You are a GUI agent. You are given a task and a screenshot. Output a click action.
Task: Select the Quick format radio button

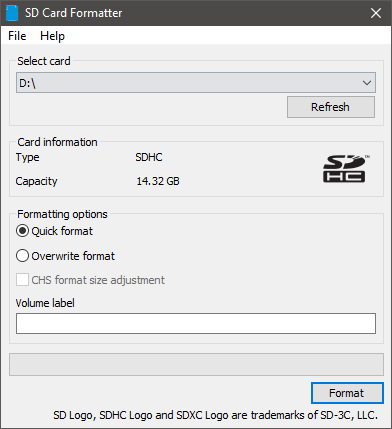coord(22,231)
